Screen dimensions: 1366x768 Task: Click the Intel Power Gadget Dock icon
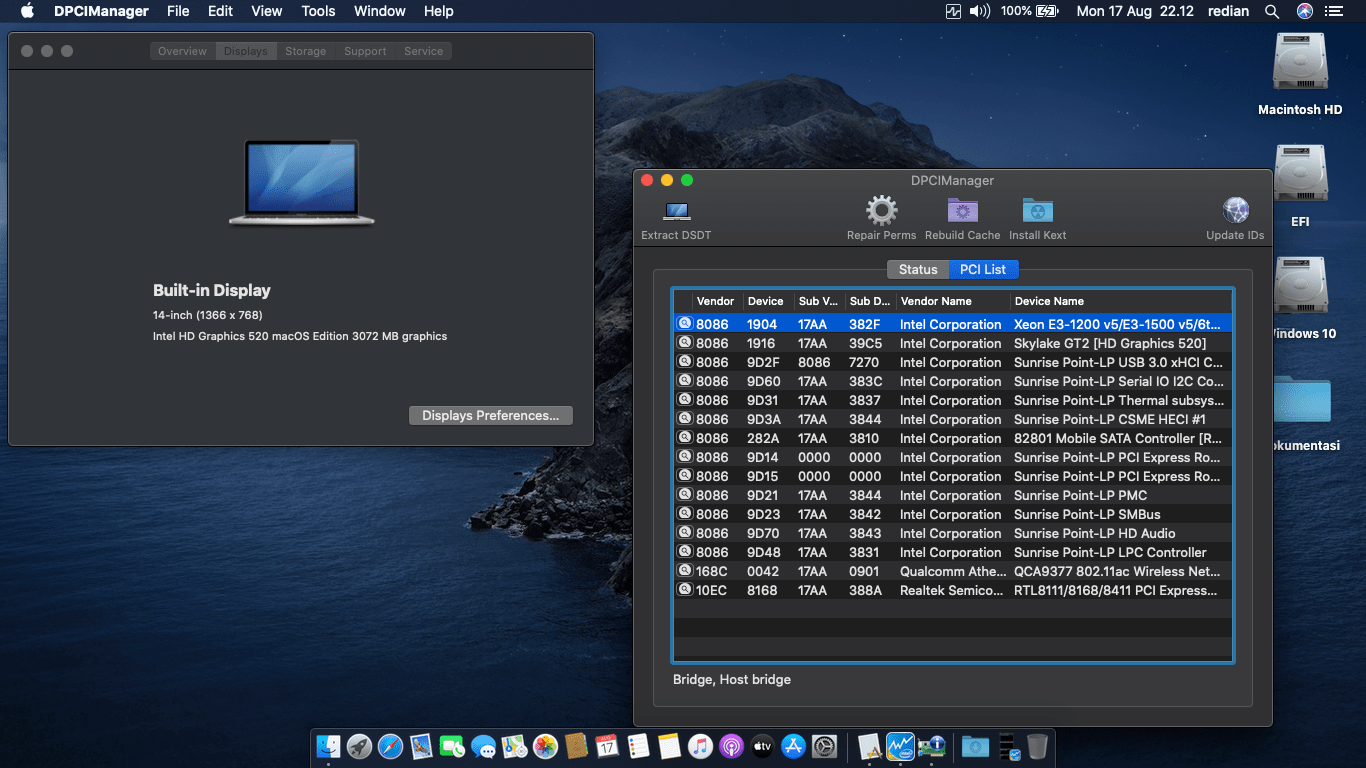coord(900,746)
